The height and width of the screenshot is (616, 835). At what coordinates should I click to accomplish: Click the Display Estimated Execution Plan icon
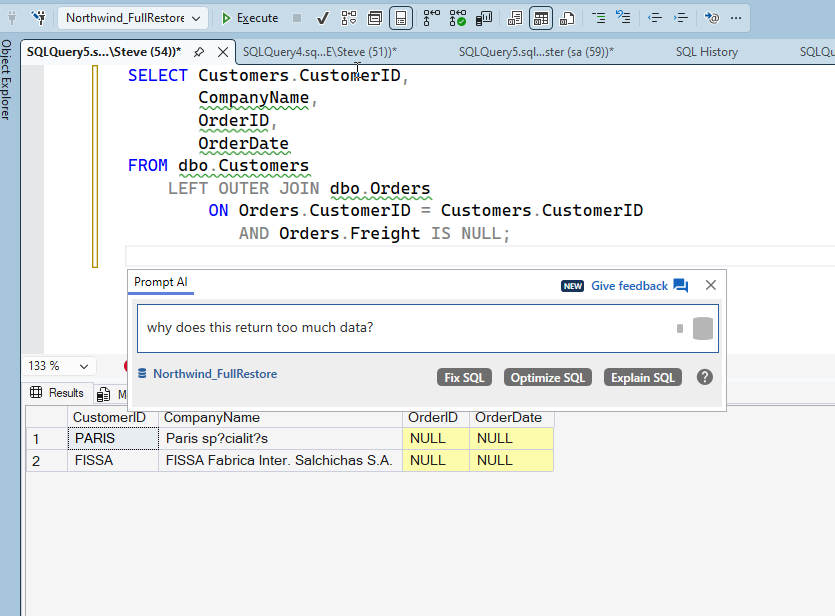pyautogui.click(x=349, y=18)
